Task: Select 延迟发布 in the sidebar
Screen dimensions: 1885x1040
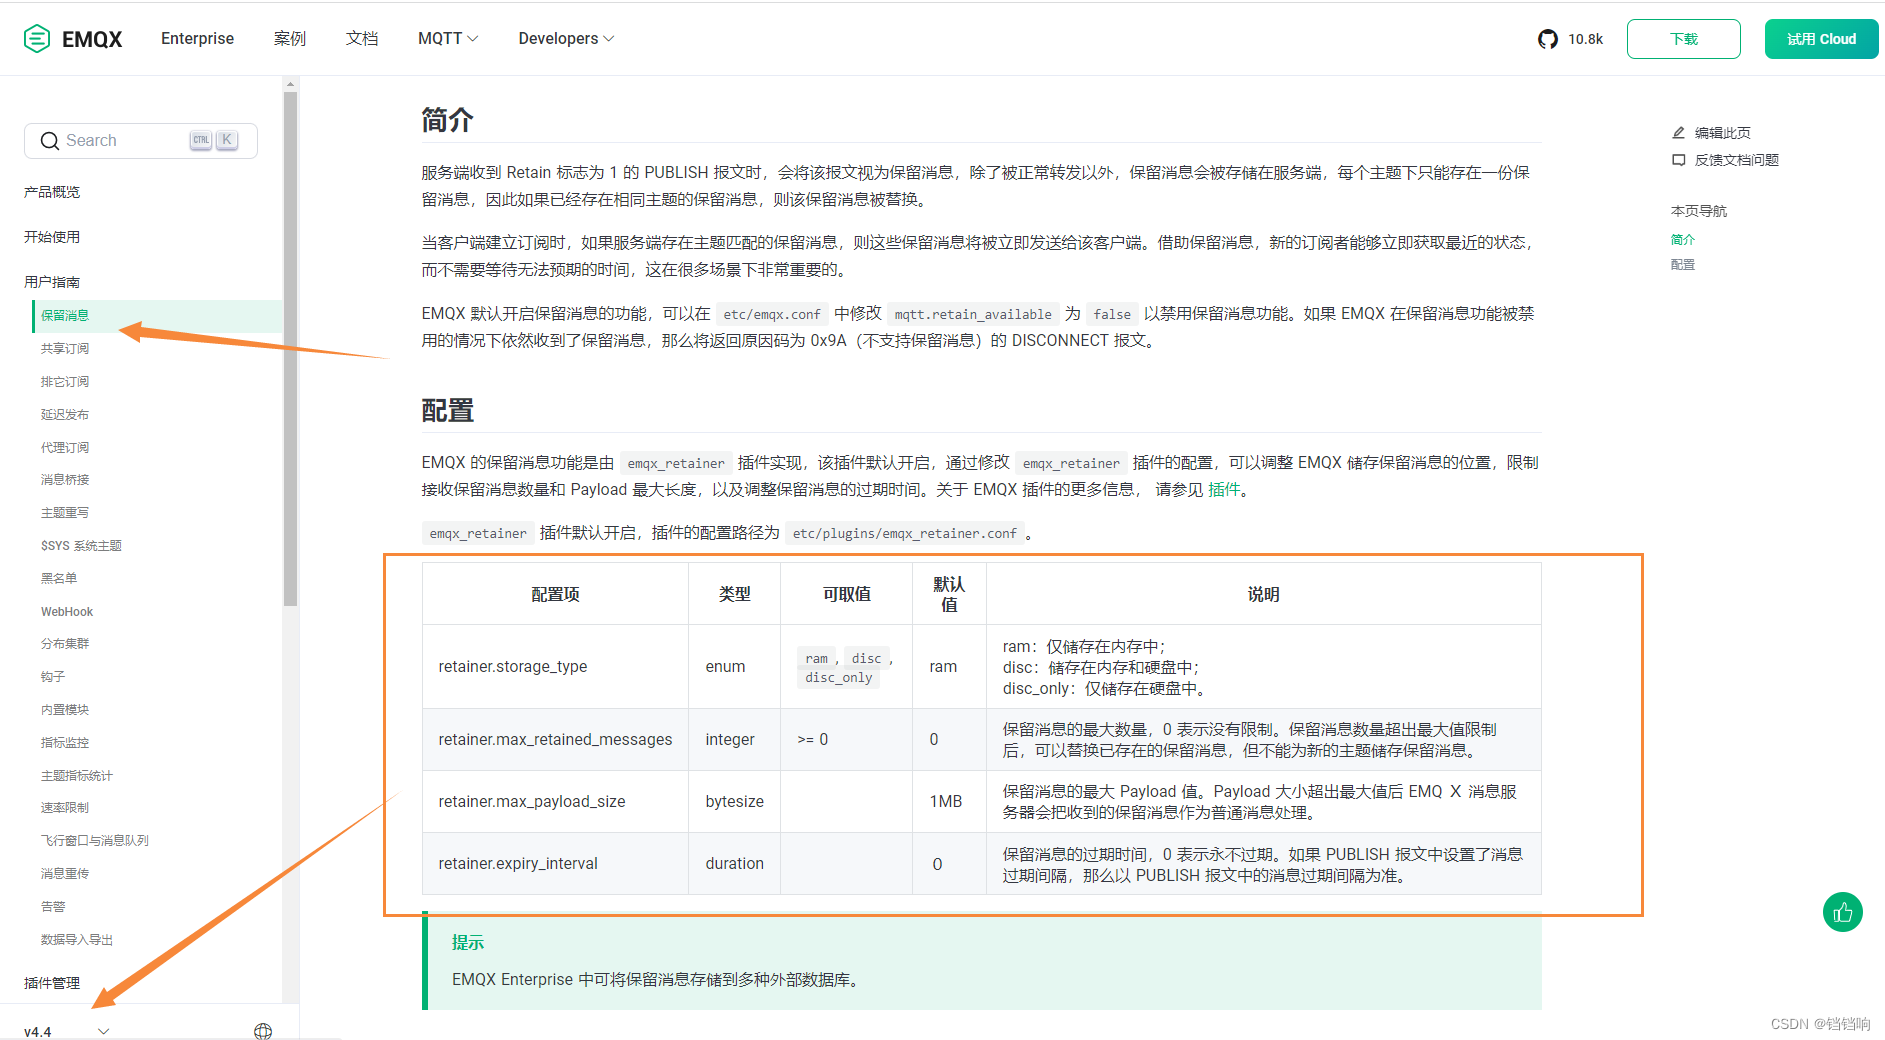Action: point(65,414)
